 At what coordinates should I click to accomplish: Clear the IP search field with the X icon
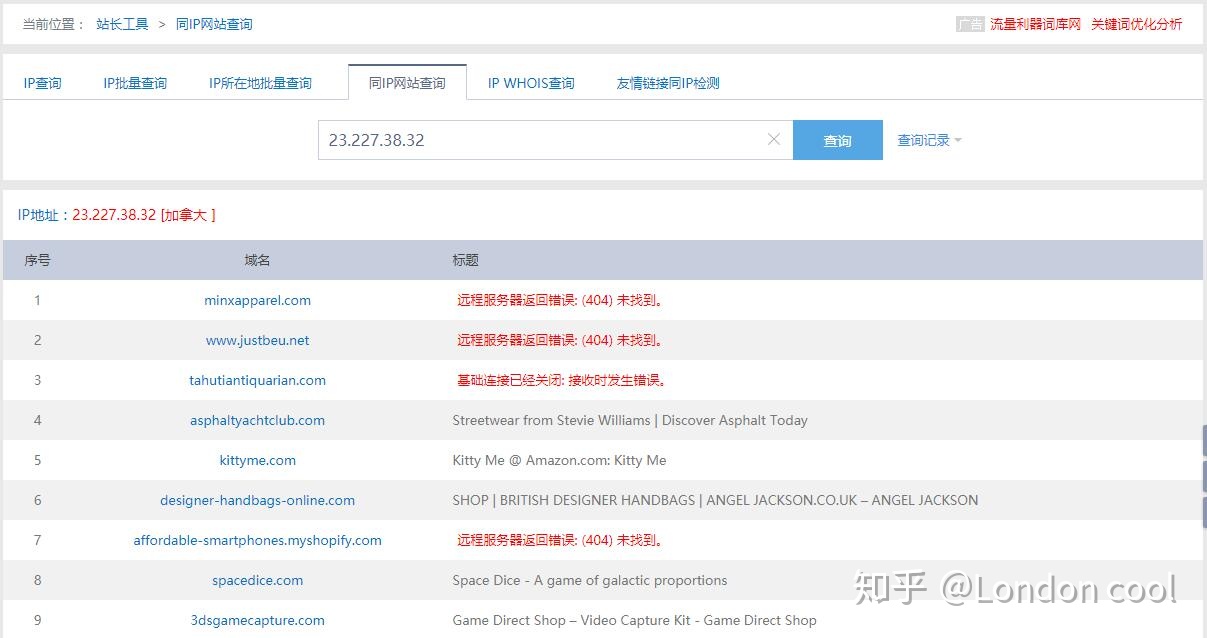tap(773, 140)
